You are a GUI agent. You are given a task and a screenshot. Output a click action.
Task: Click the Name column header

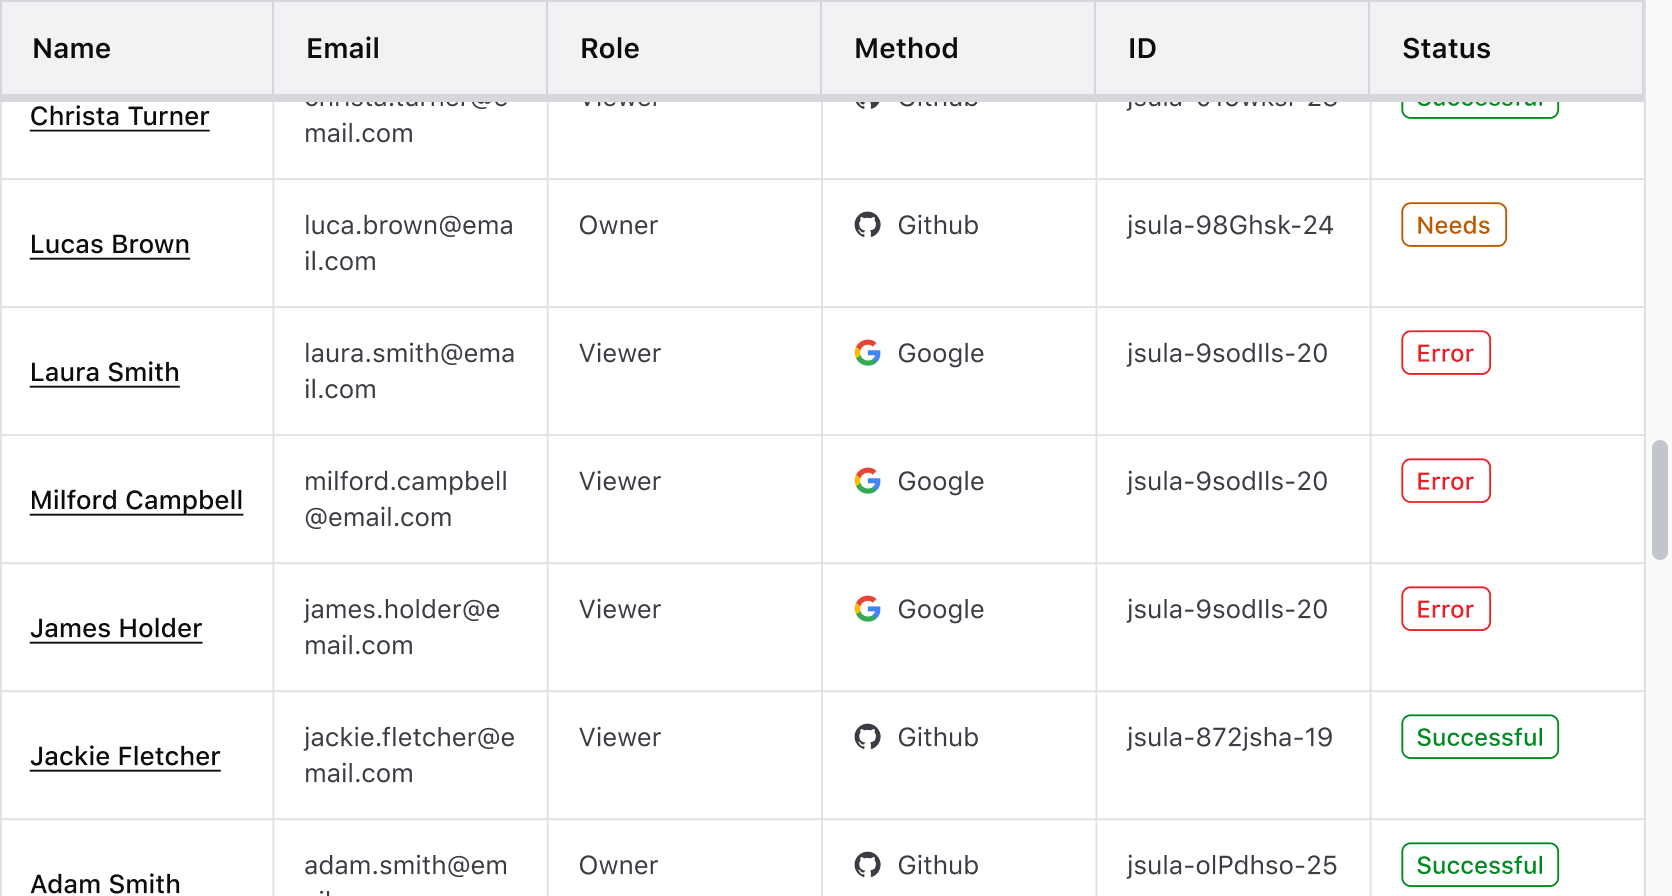71,48
